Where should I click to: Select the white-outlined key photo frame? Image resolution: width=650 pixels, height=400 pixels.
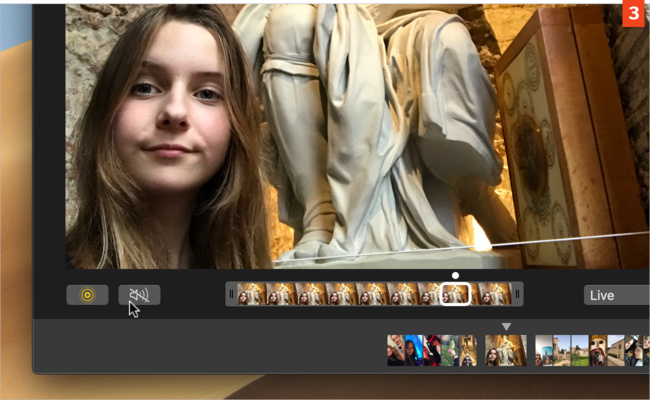pyautogui.click(x=455, y=294)
